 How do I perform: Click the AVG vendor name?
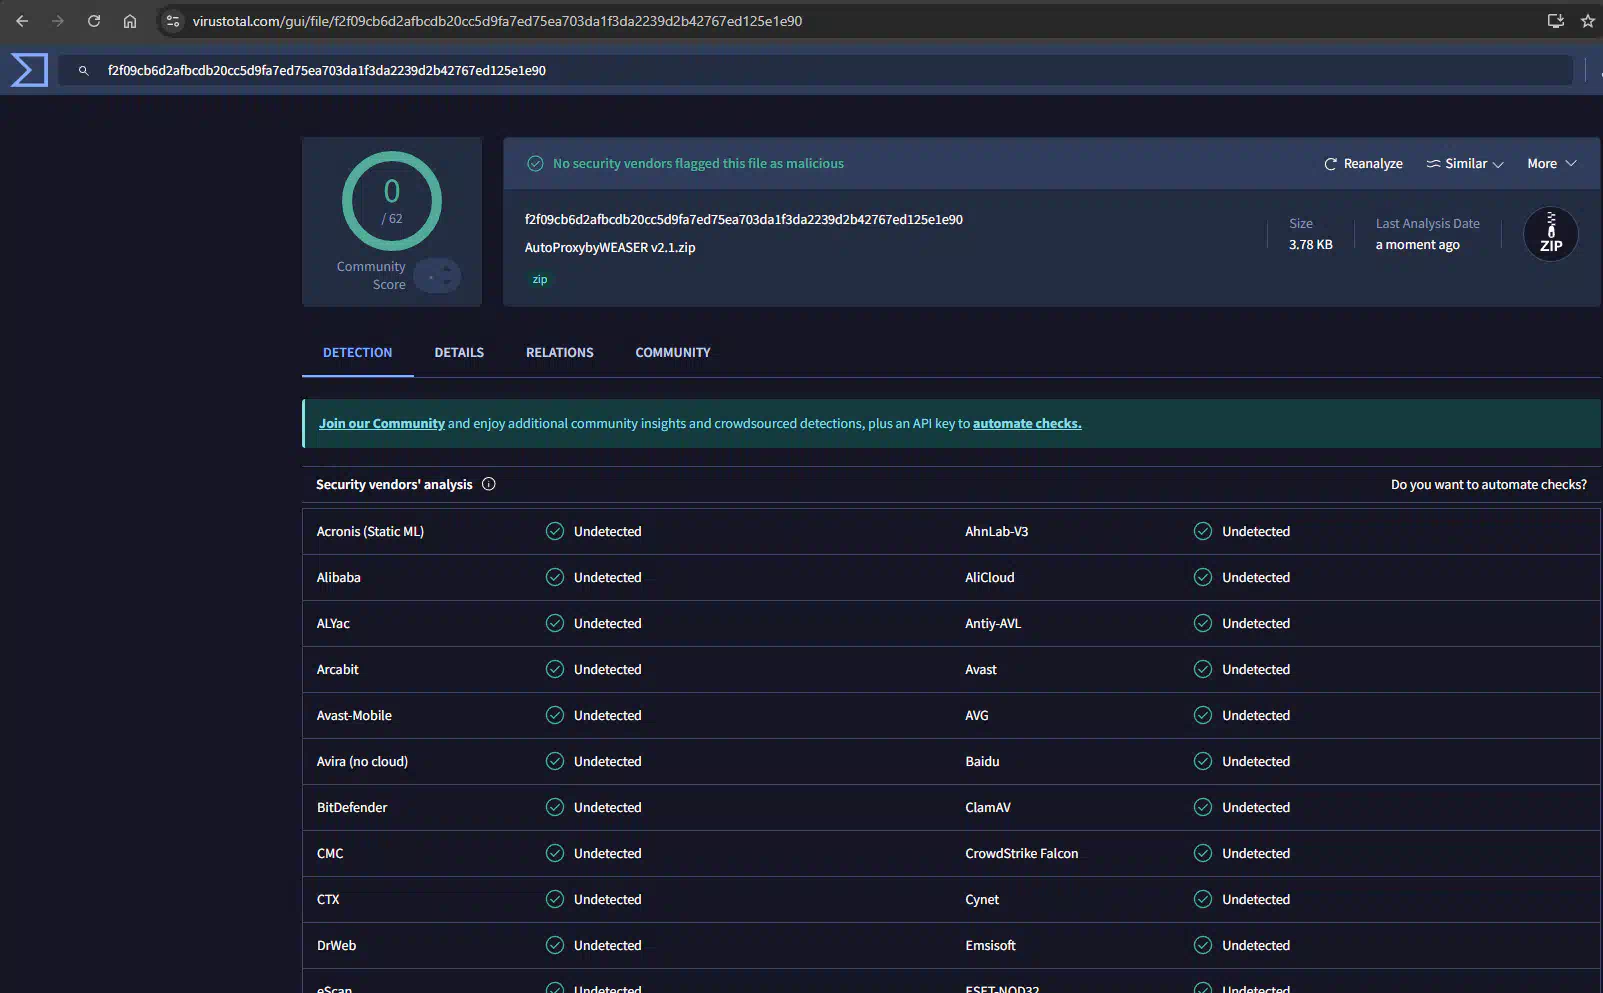977,716
